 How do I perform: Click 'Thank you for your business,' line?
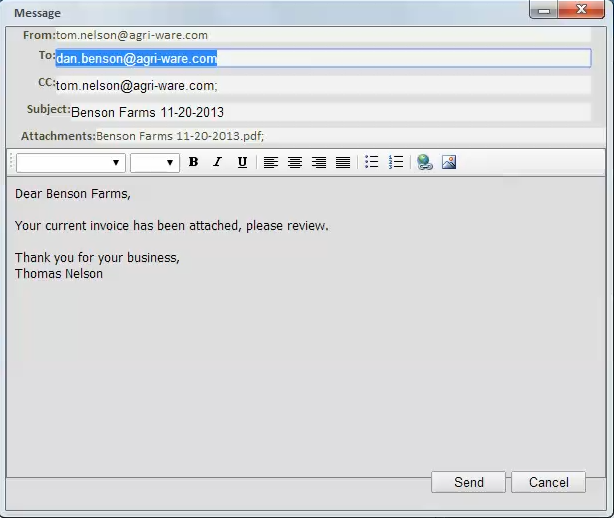point(97,258)
